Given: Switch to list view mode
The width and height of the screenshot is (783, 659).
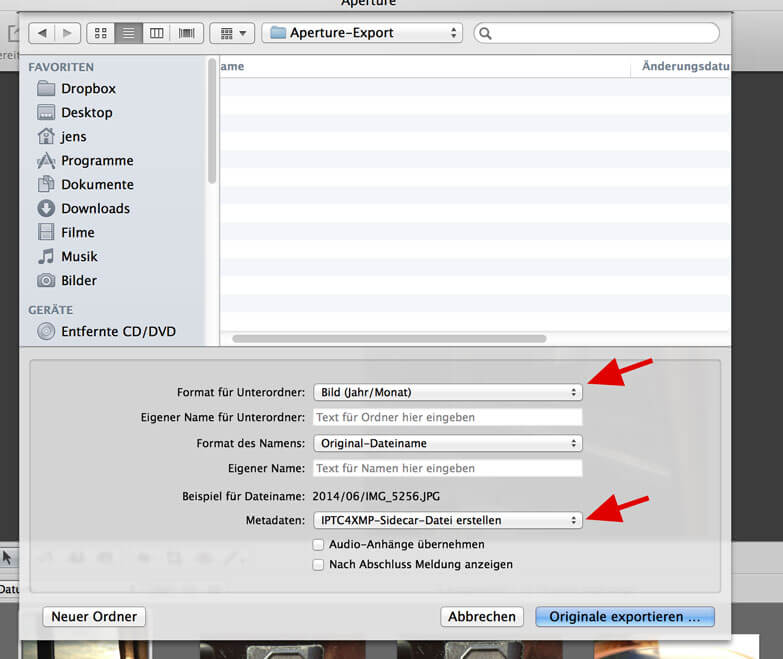Looking at the screenshot, I should [129, 33].
